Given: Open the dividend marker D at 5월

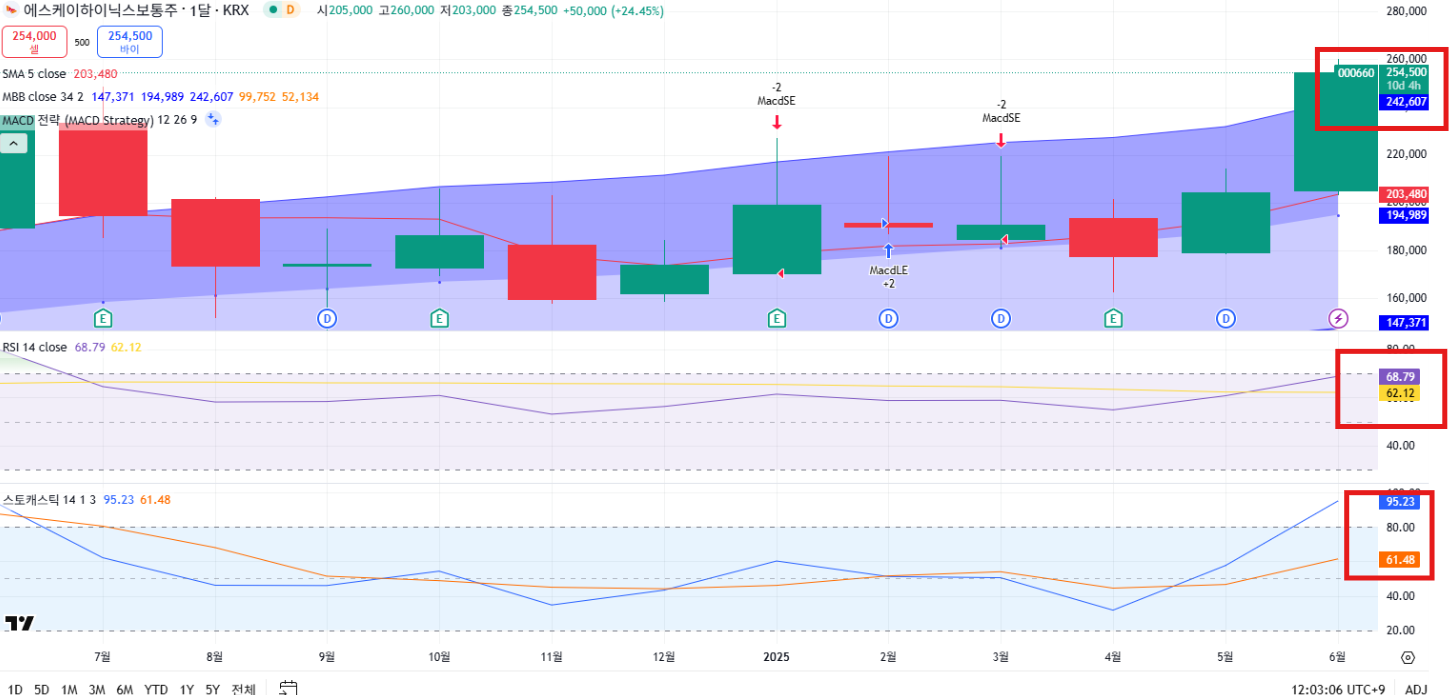Looking at the screenshot, I should click(1225, 319).
